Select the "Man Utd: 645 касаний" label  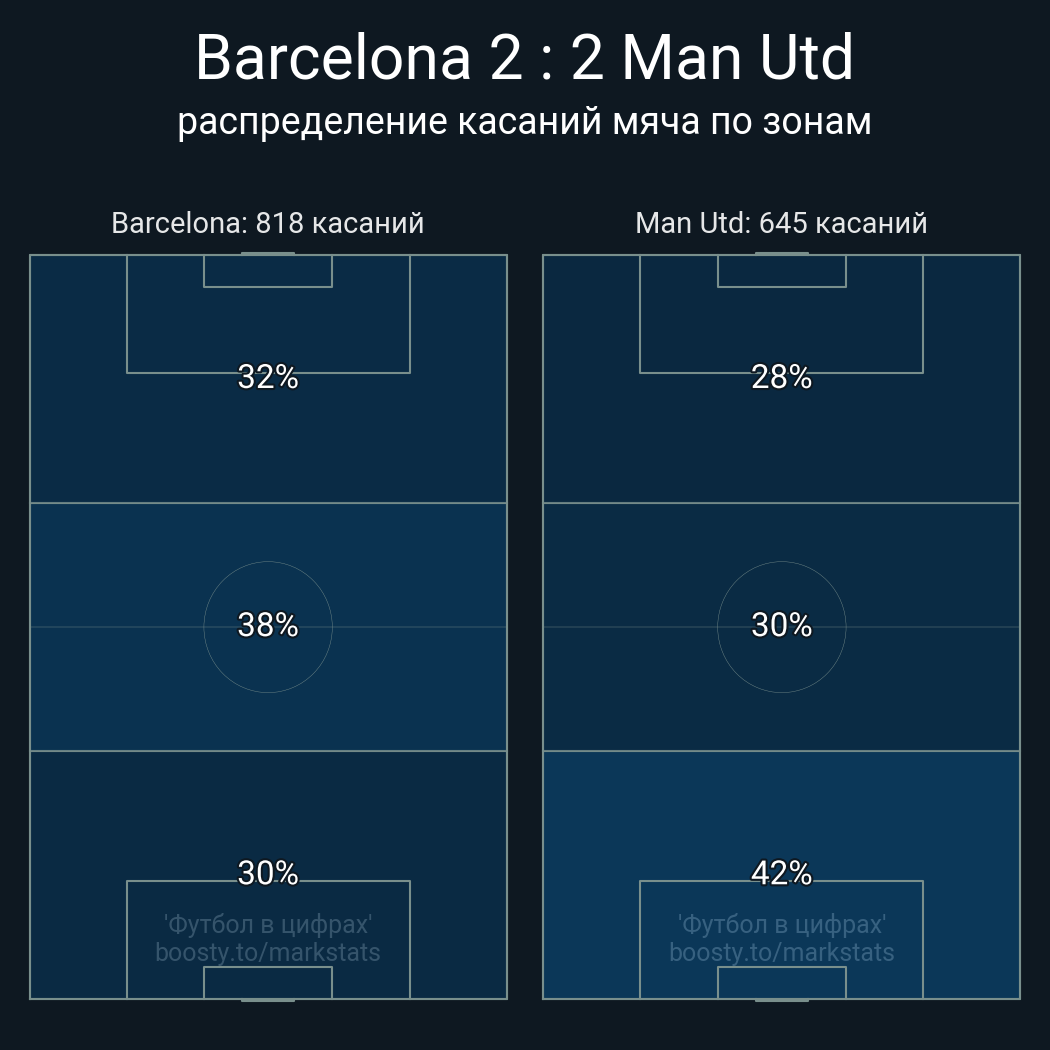click(781, 223)
